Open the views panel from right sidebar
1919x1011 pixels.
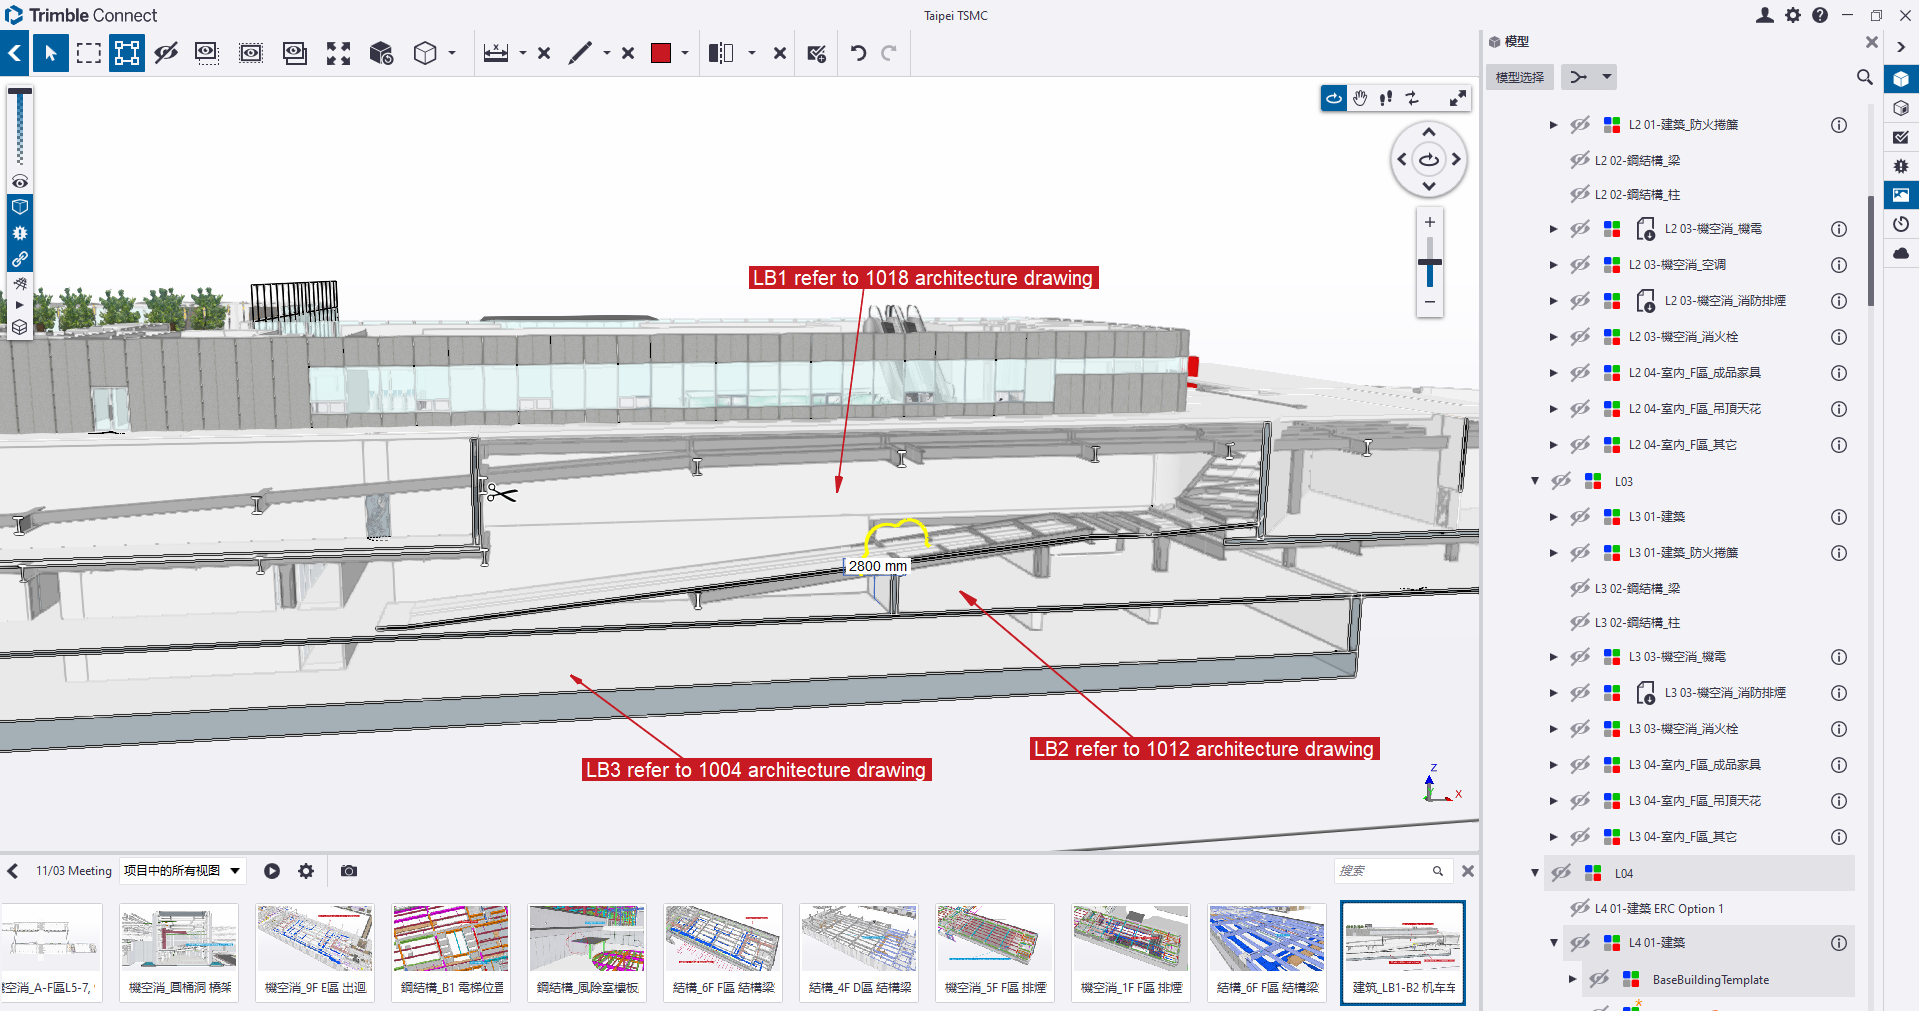click(x=1901, y=195)
